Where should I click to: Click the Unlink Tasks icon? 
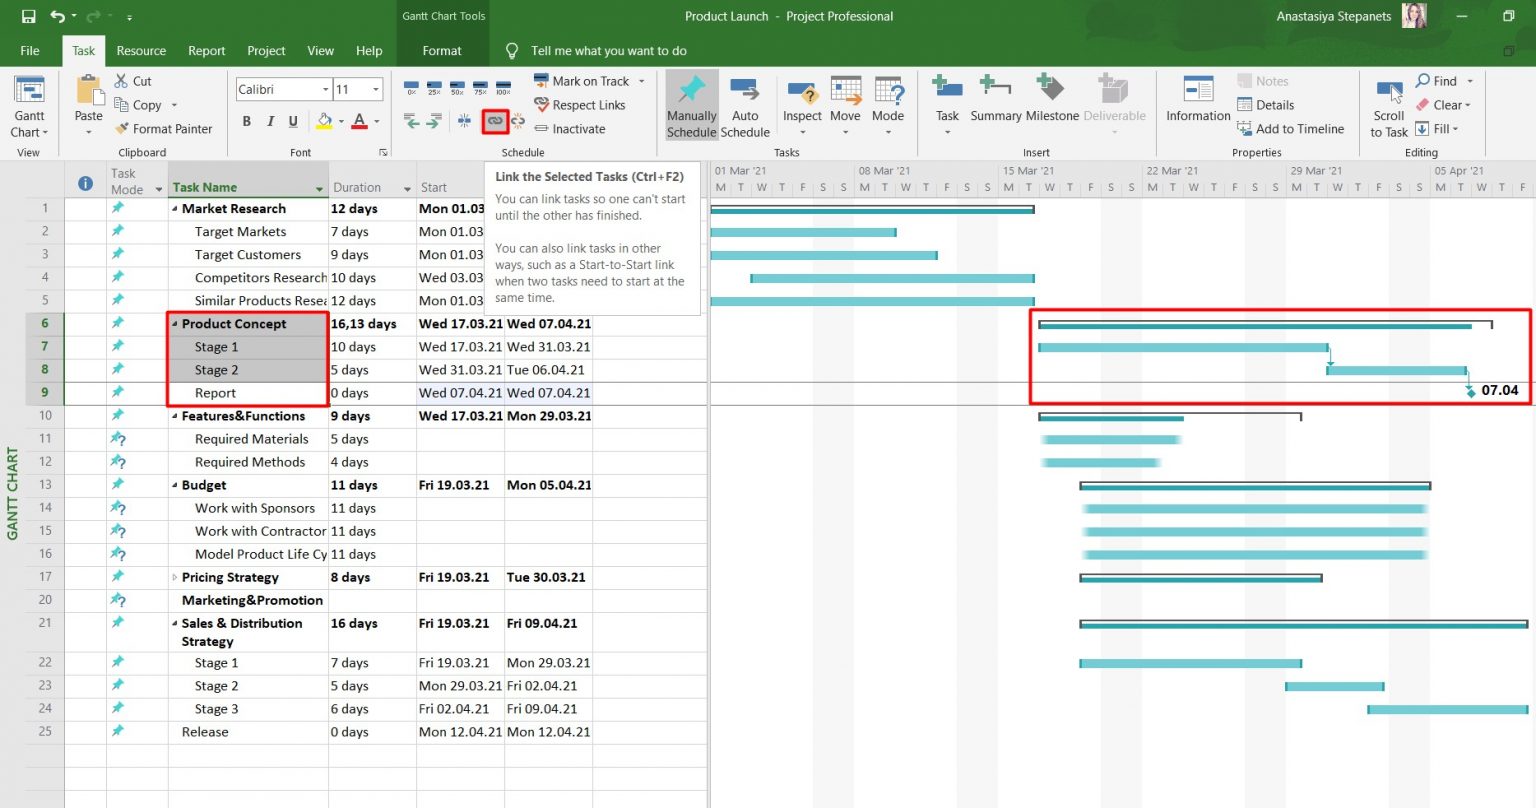click(519, 121)
